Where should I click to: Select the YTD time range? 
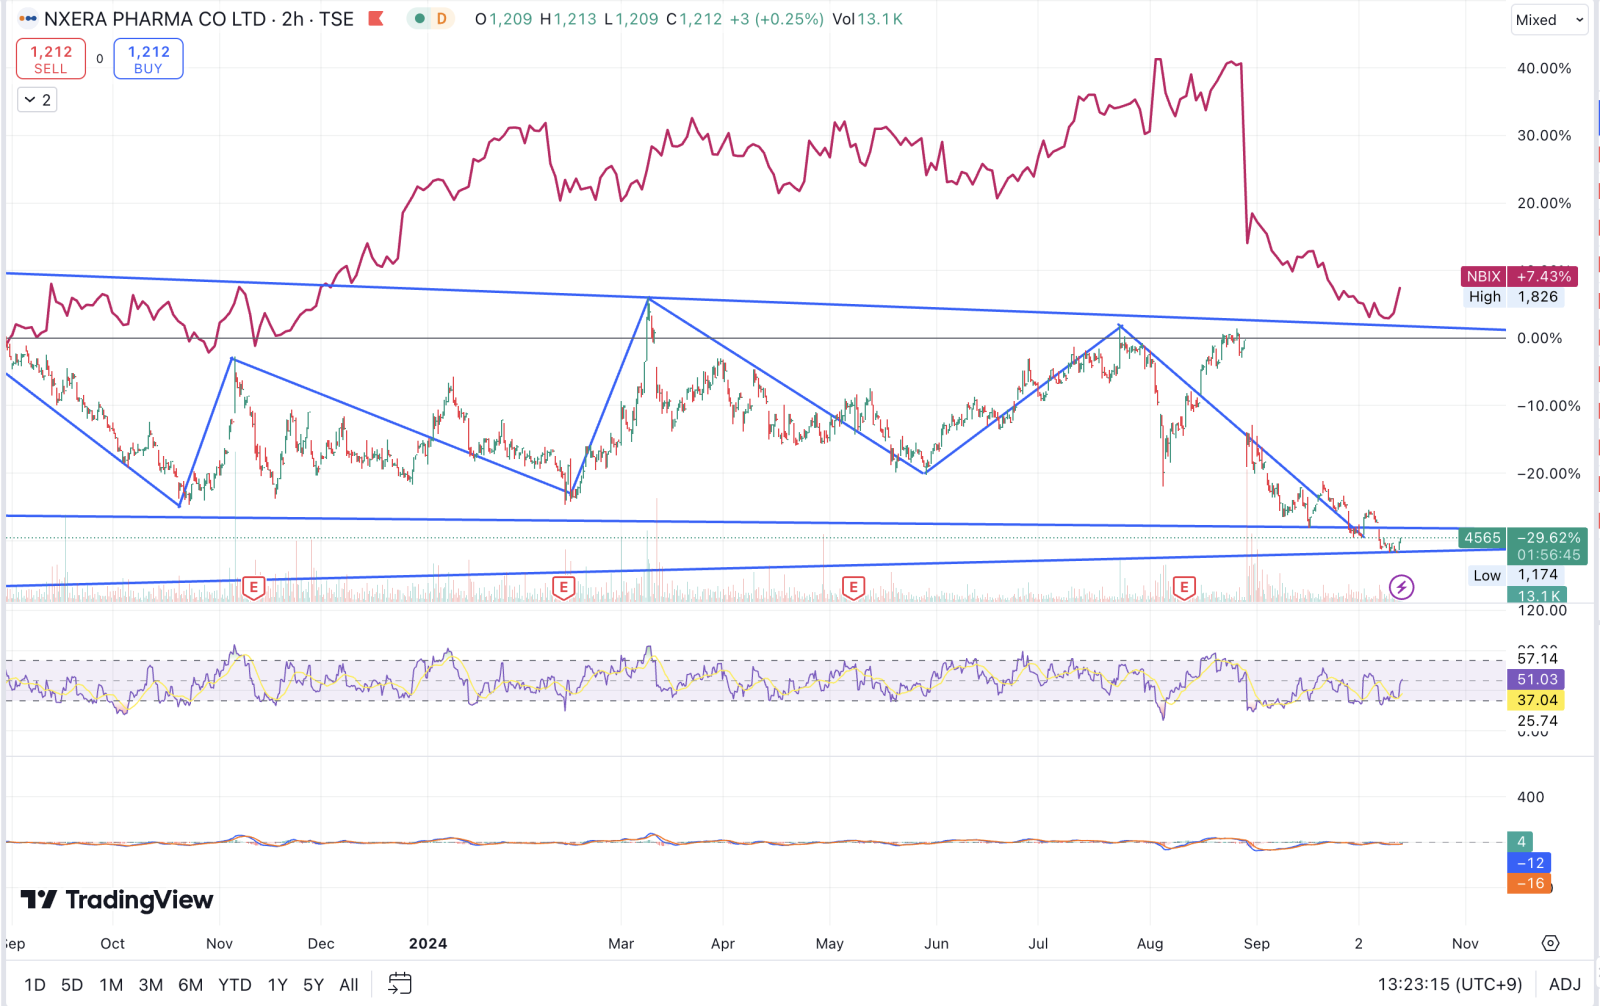[x=235, y=985]
